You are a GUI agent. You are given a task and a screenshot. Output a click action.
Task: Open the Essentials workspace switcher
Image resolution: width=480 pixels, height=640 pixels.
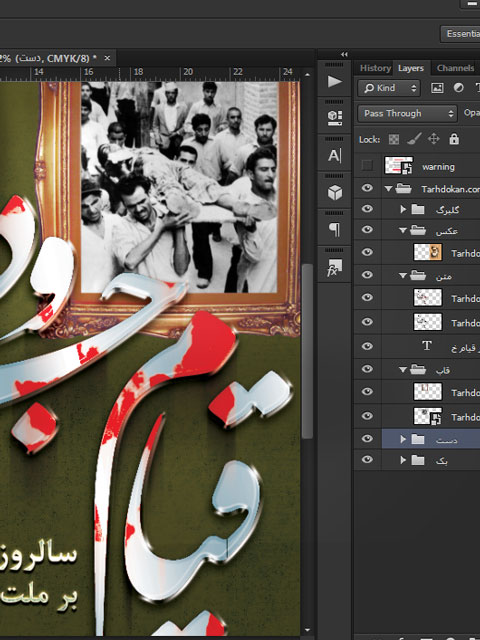[460, 33]
